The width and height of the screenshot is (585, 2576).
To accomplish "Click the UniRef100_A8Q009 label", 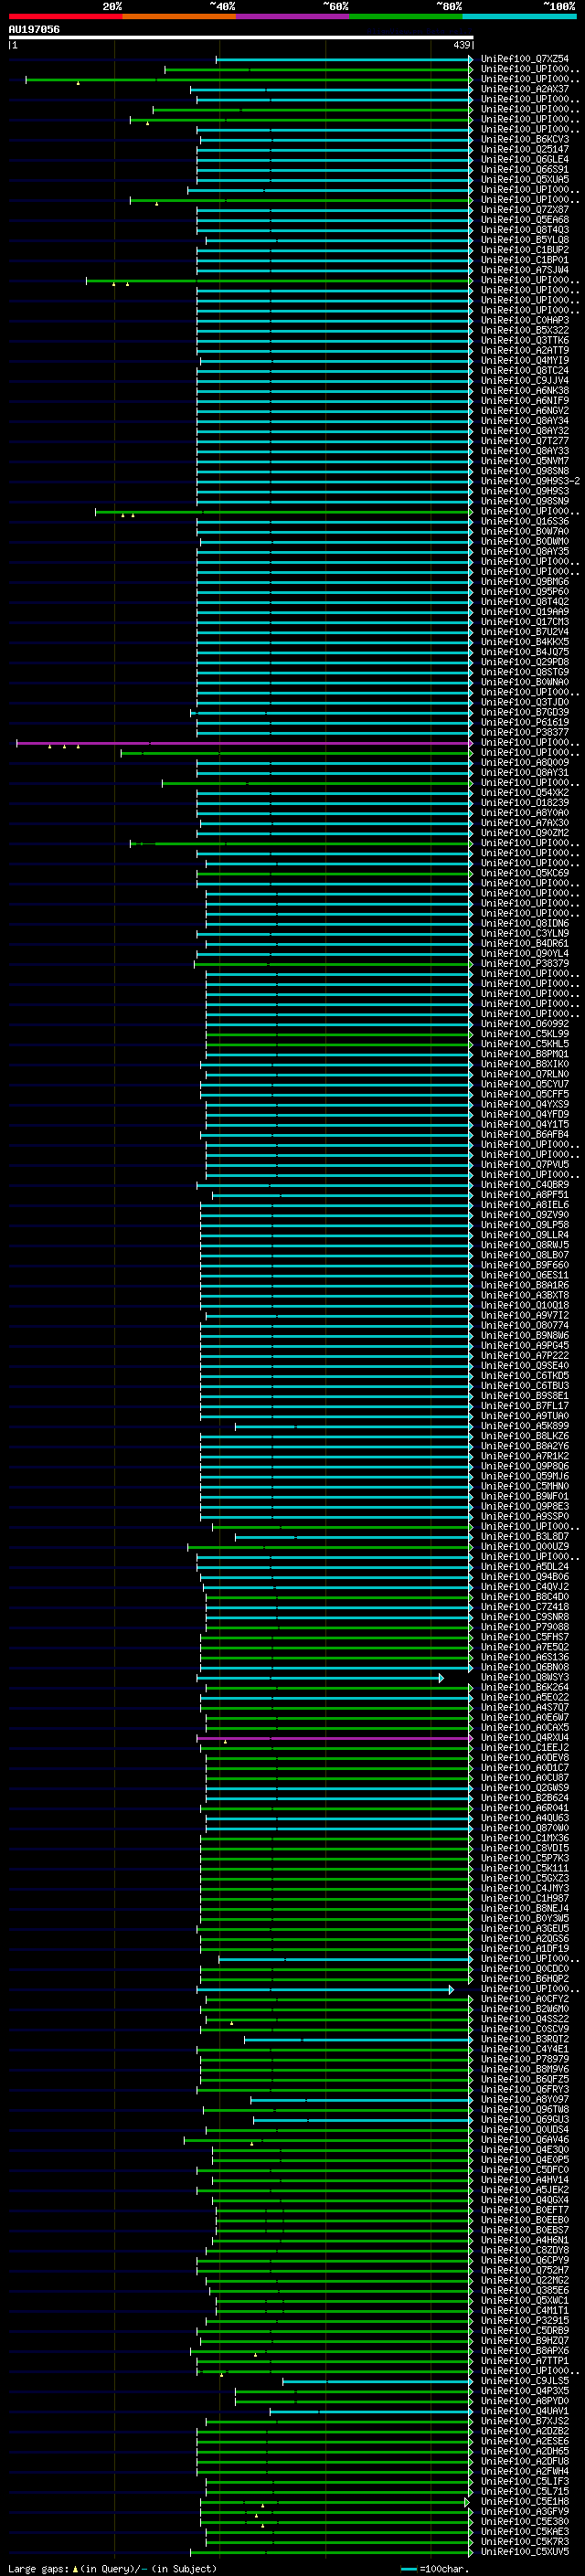I will (524, 763).
